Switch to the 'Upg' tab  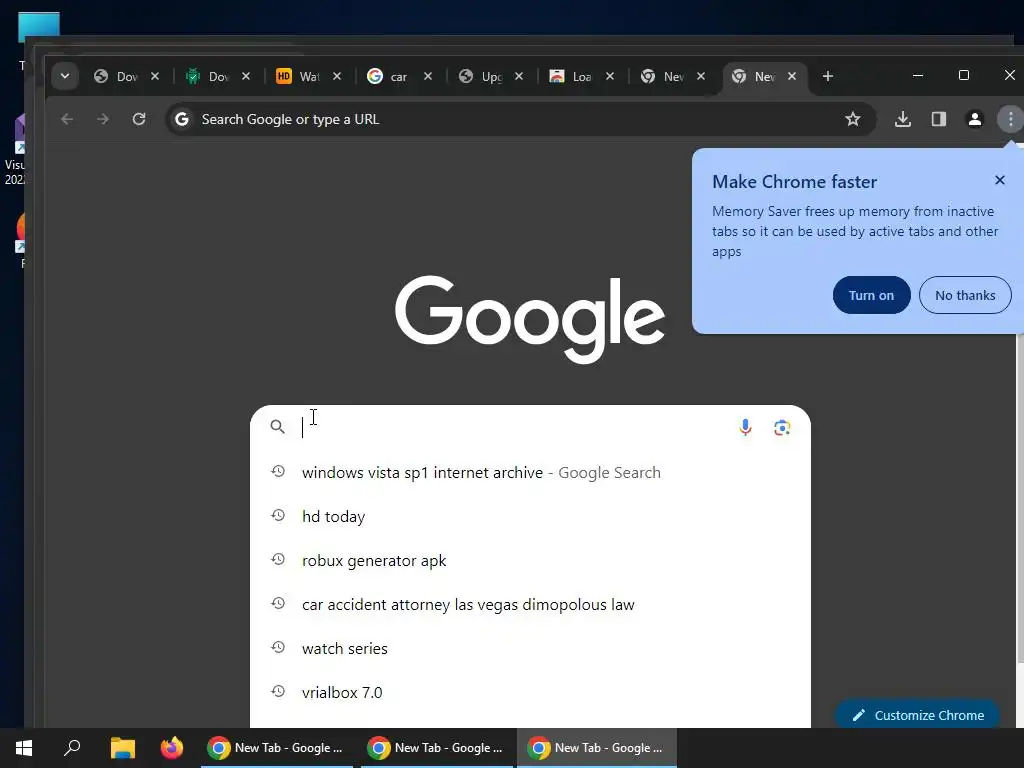490,76
